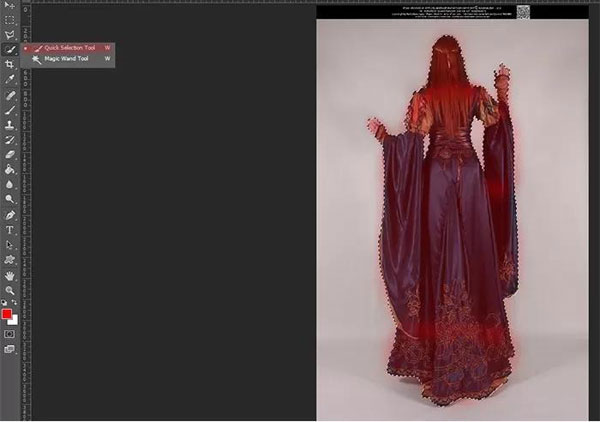Screen dimensions: 600x422
Task: Select the Eyedropper tool
Action: pos(10,78)
